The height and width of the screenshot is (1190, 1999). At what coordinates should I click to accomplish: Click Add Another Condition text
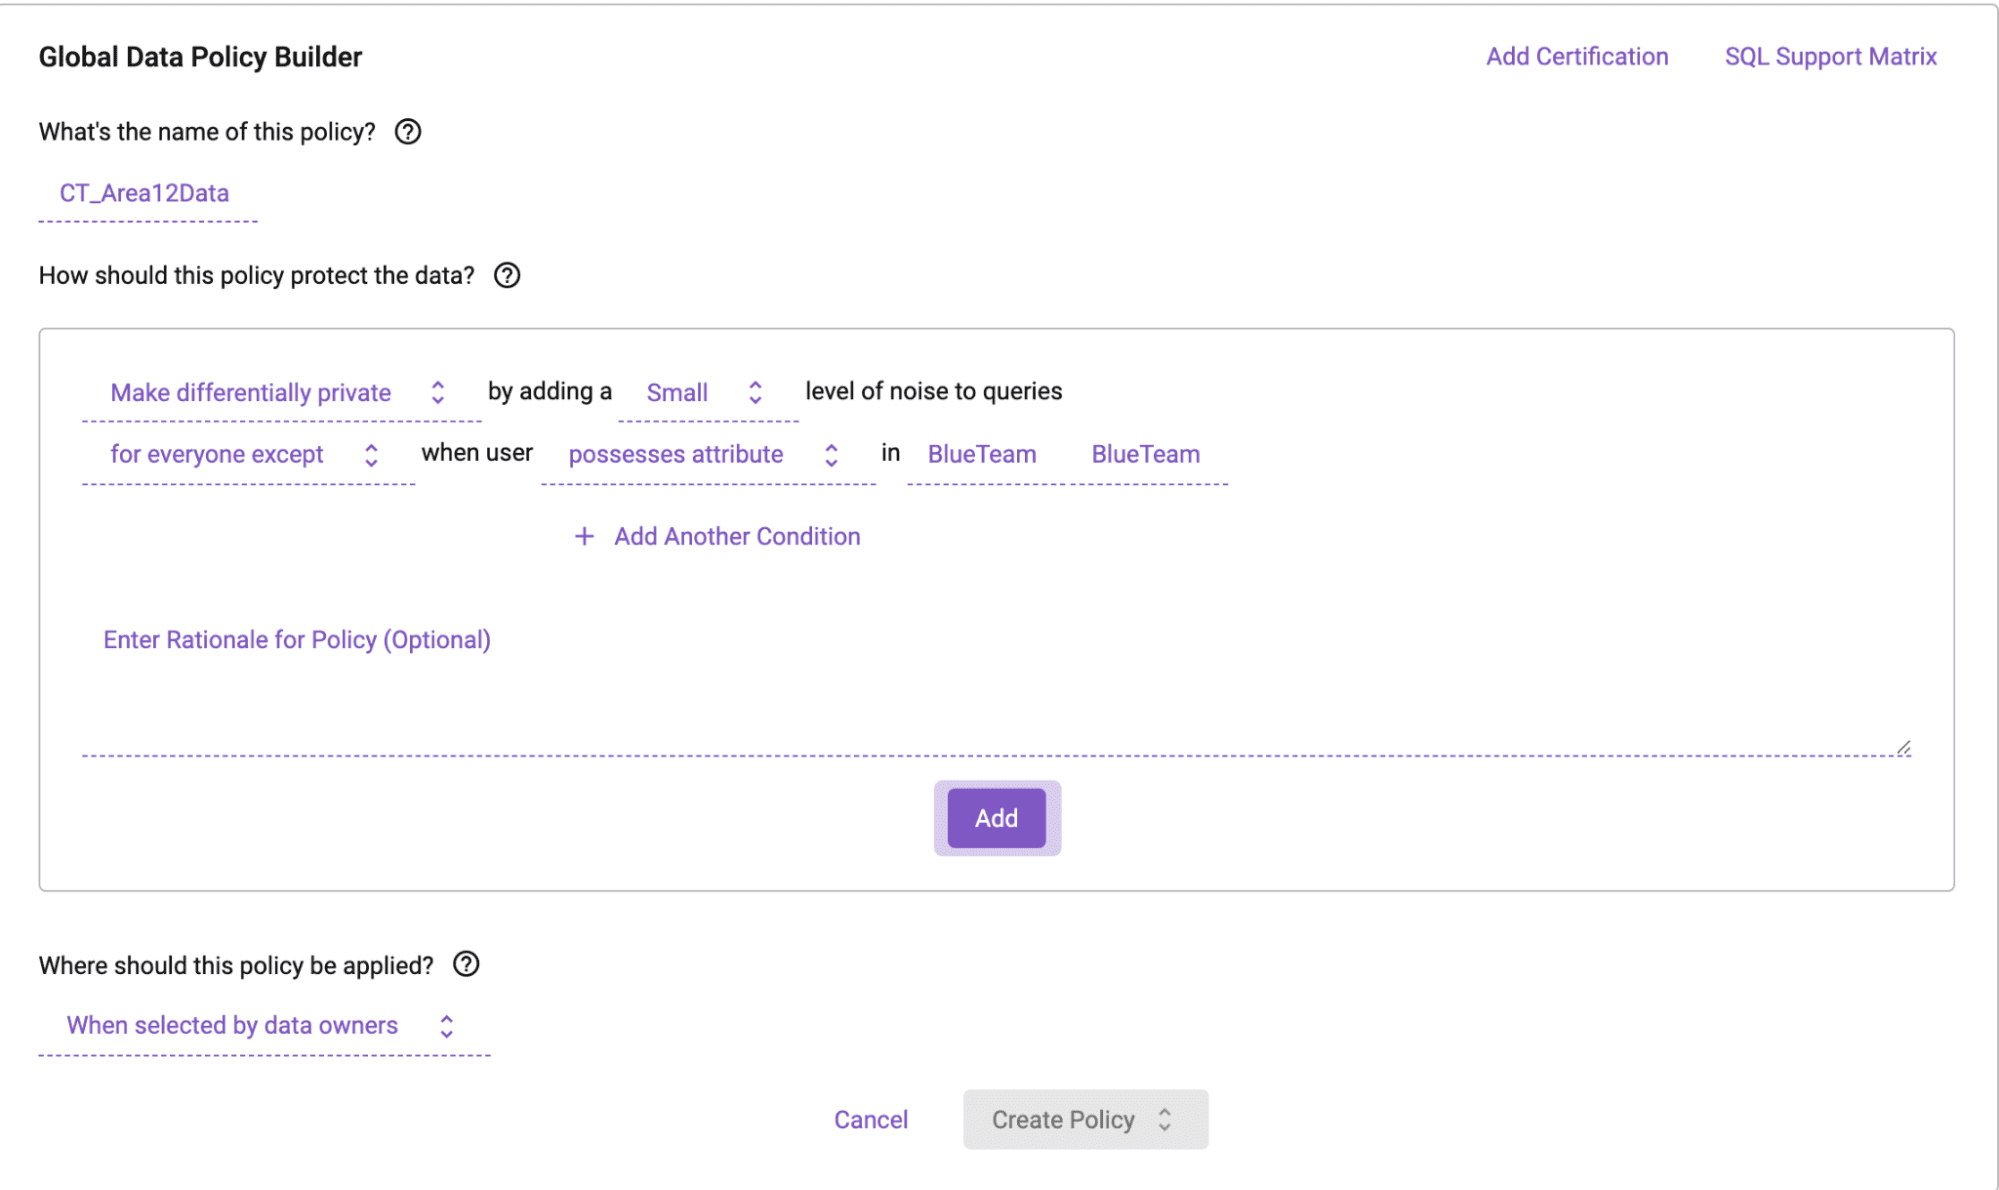pyautogui.click(x=737, y=536)
